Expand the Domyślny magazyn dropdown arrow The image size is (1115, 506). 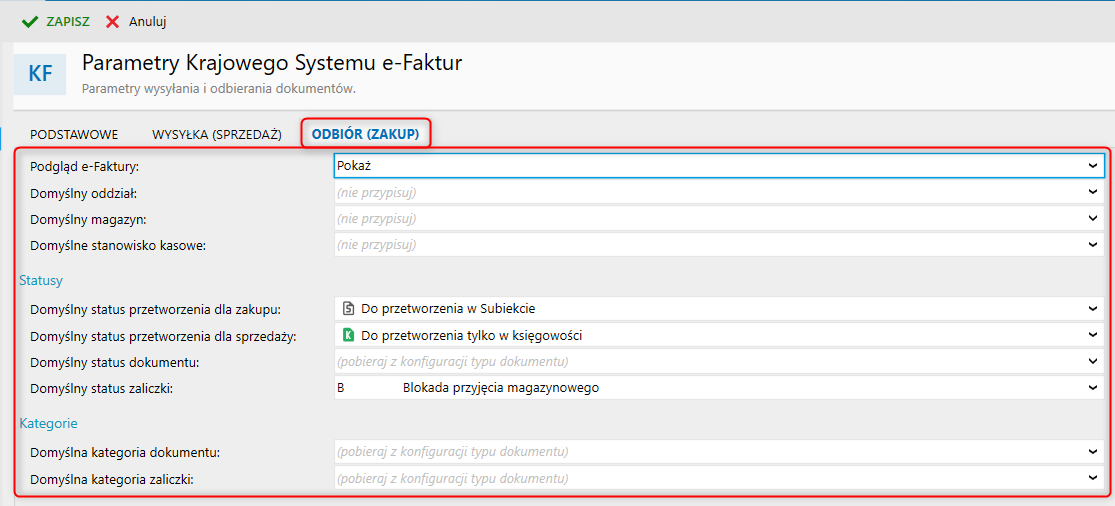(1094, 218)
